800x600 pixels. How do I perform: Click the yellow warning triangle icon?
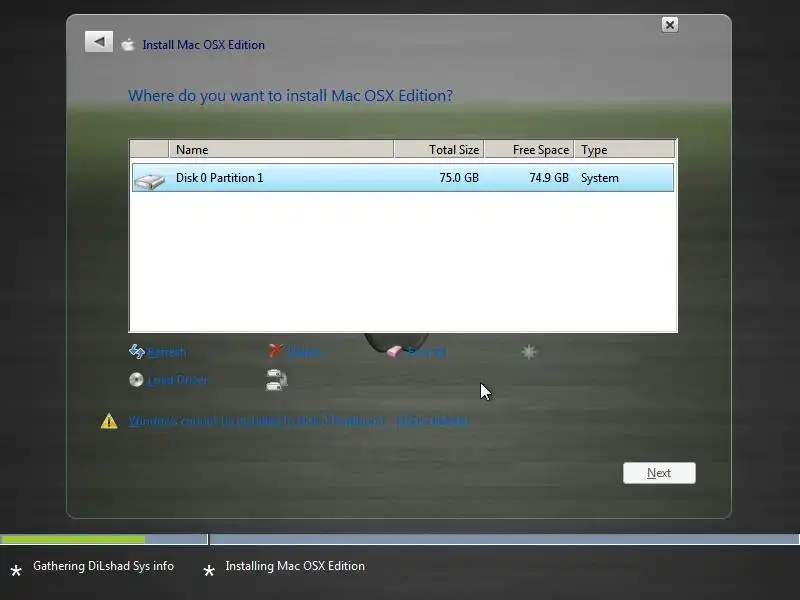click(109, 421)
